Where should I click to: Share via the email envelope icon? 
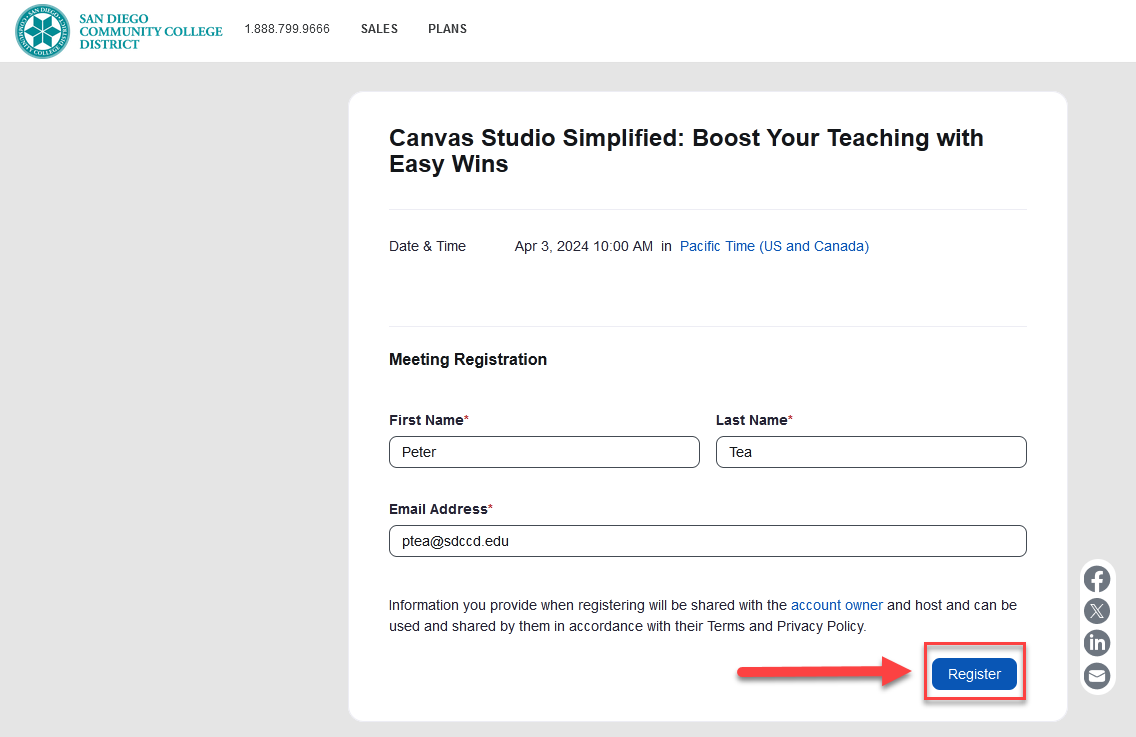[1097, 676]
